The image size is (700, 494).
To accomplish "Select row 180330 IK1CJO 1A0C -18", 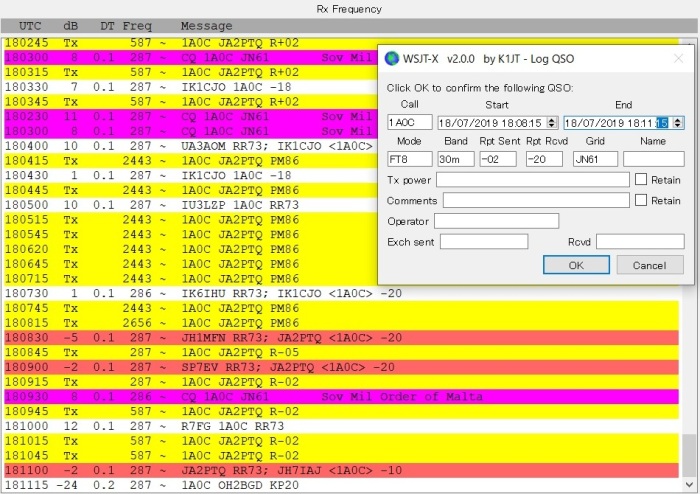I will click(191, 87).
